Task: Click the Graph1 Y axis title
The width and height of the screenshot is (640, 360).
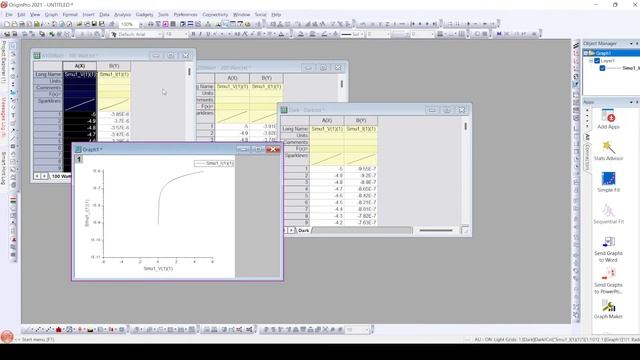Action: coord(87,213)
